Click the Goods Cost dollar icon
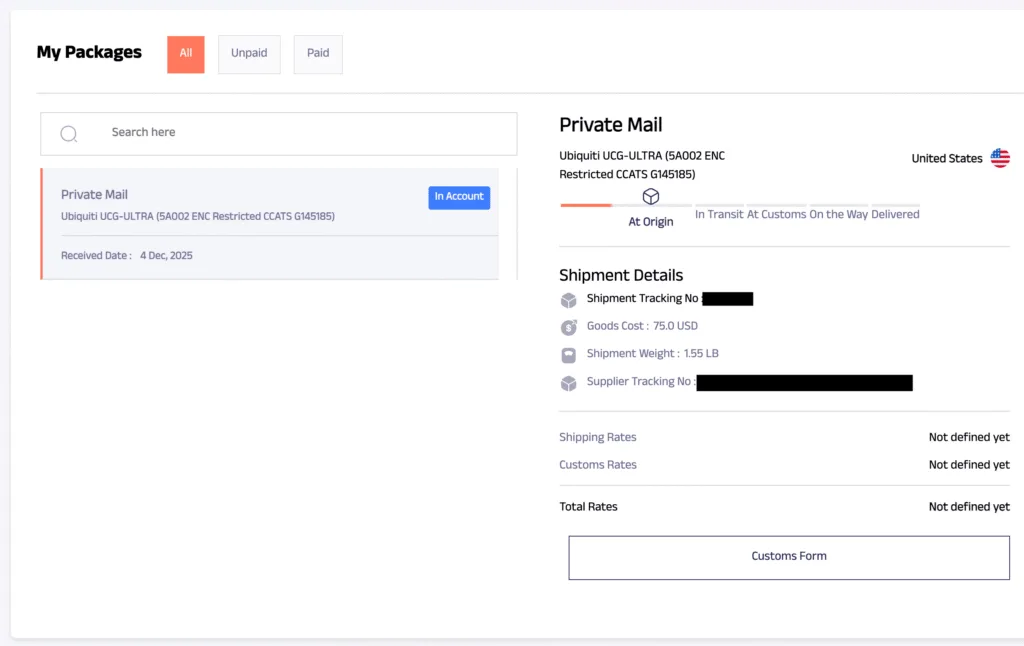 [569, 327]
